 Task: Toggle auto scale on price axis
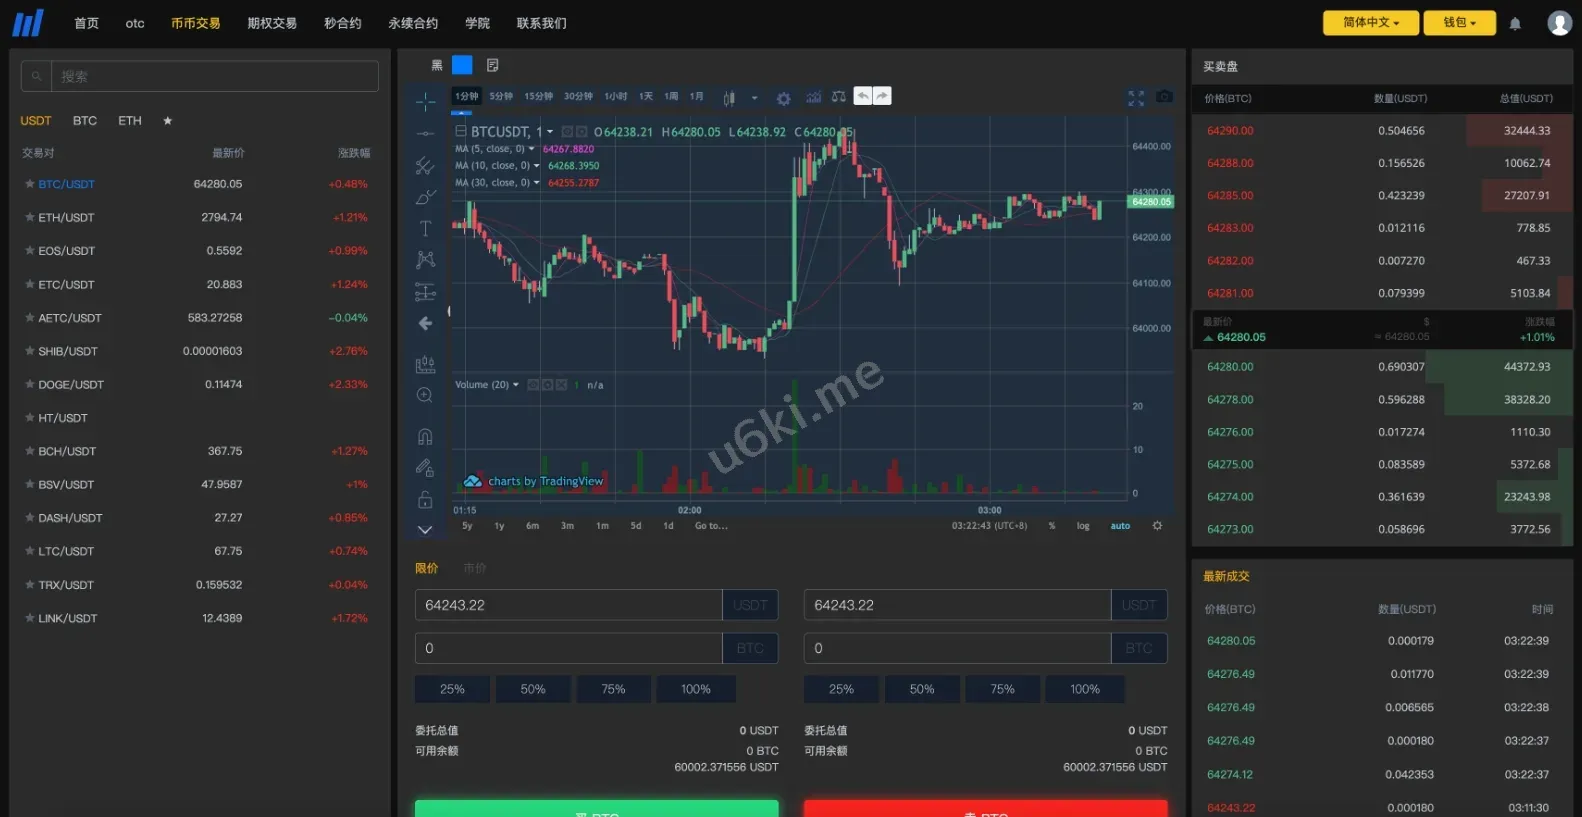(1120, 526)
